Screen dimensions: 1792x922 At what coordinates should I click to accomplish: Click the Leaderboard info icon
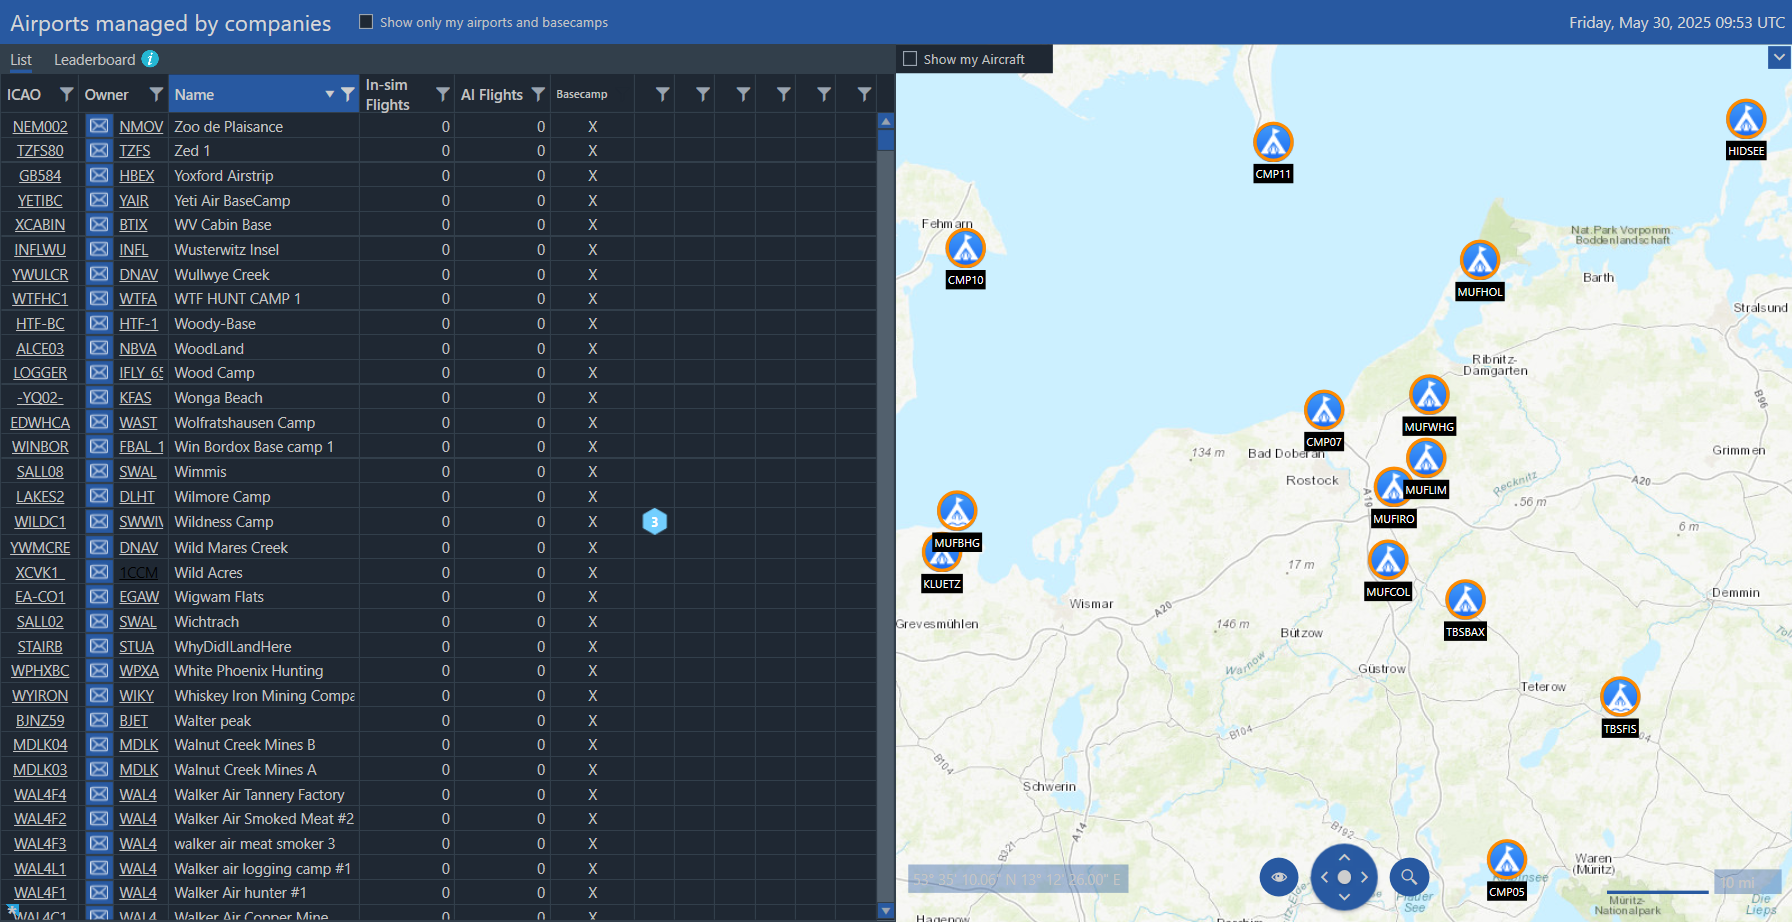150,59
